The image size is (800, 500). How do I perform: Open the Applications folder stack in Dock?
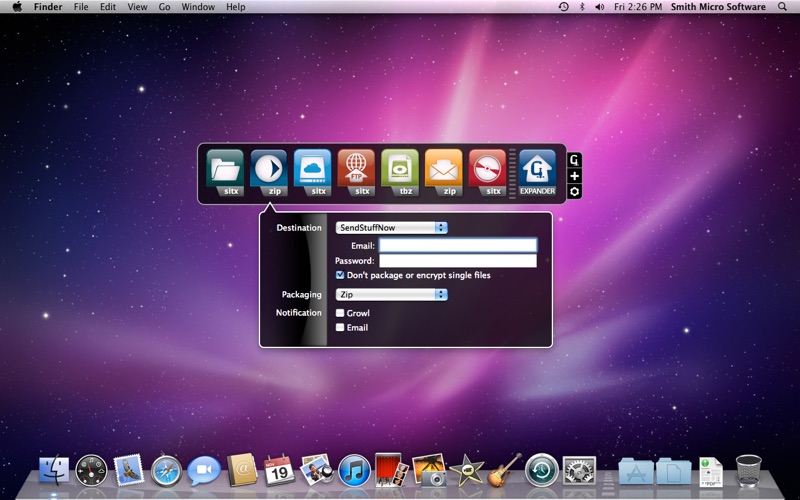[636, 470]
